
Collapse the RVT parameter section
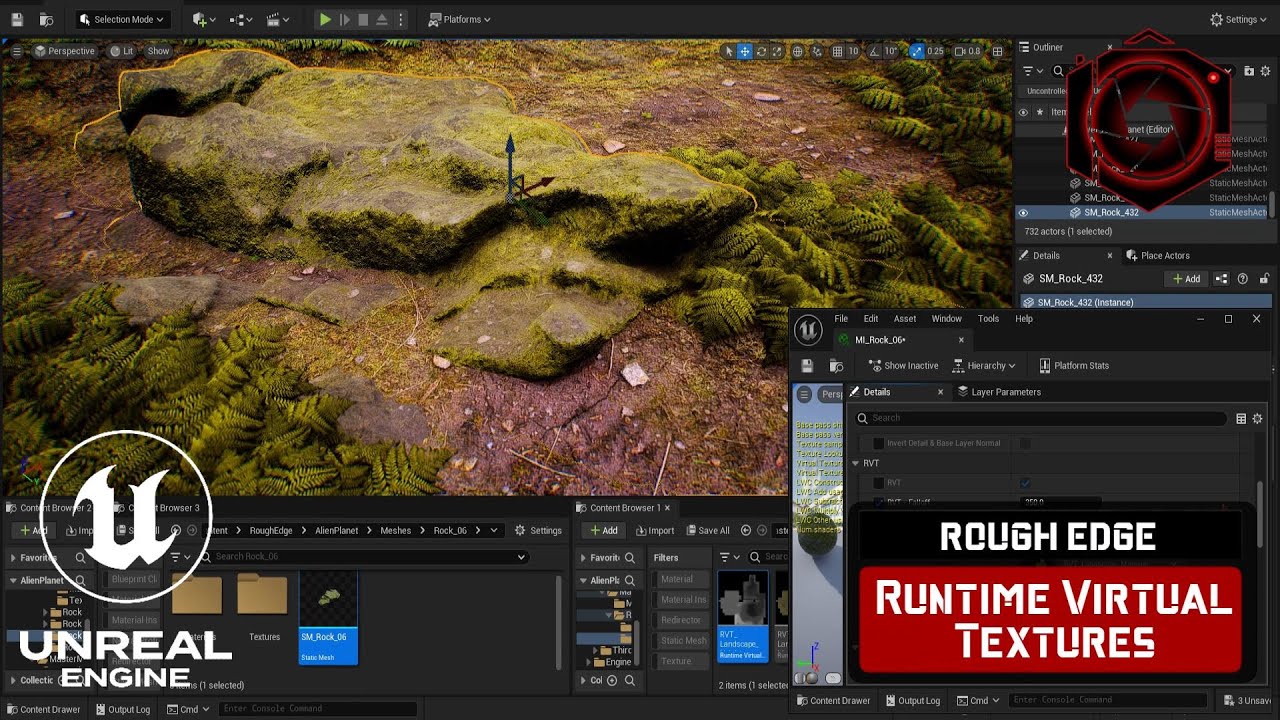(856, 463)
